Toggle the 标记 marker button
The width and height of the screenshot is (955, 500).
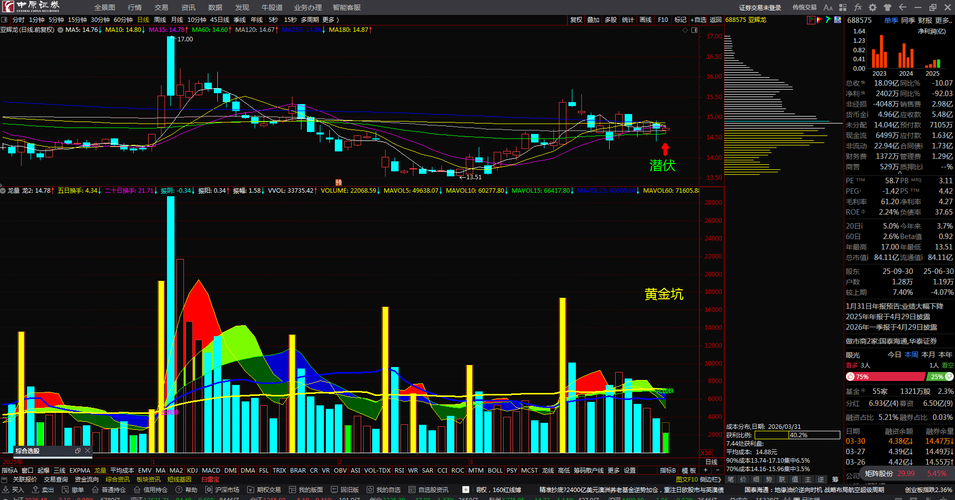pos(680,20)
